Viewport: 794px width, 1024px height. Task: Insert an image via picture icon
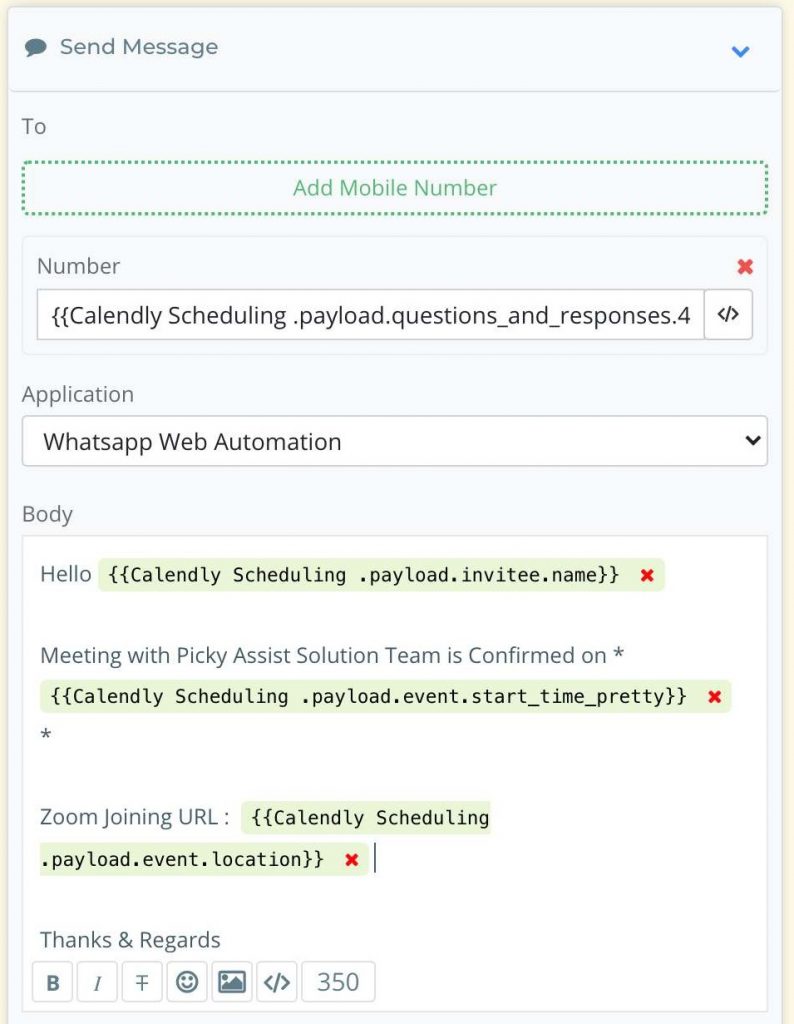pos(232,982)
